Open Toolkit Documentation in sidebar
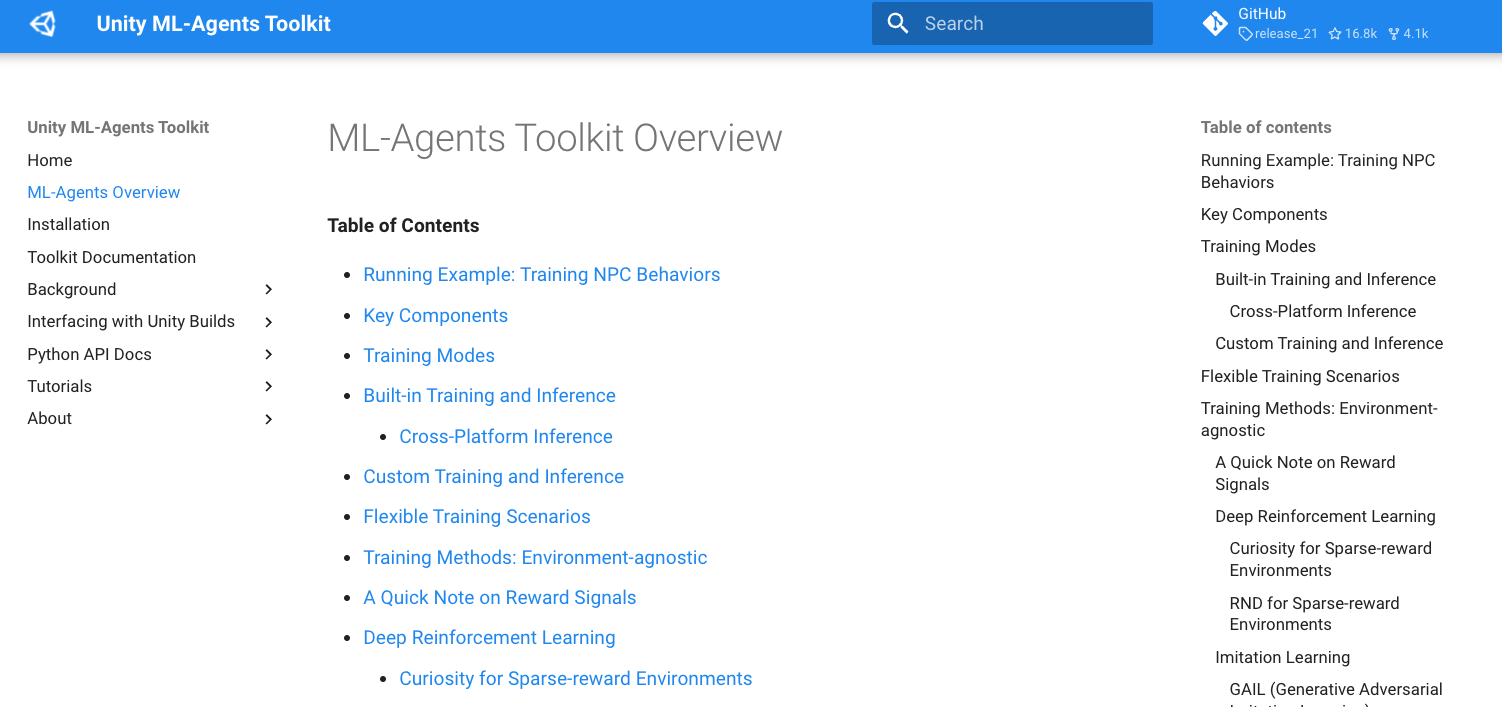The image size is (1502, 707). click(x=112, y=257)
